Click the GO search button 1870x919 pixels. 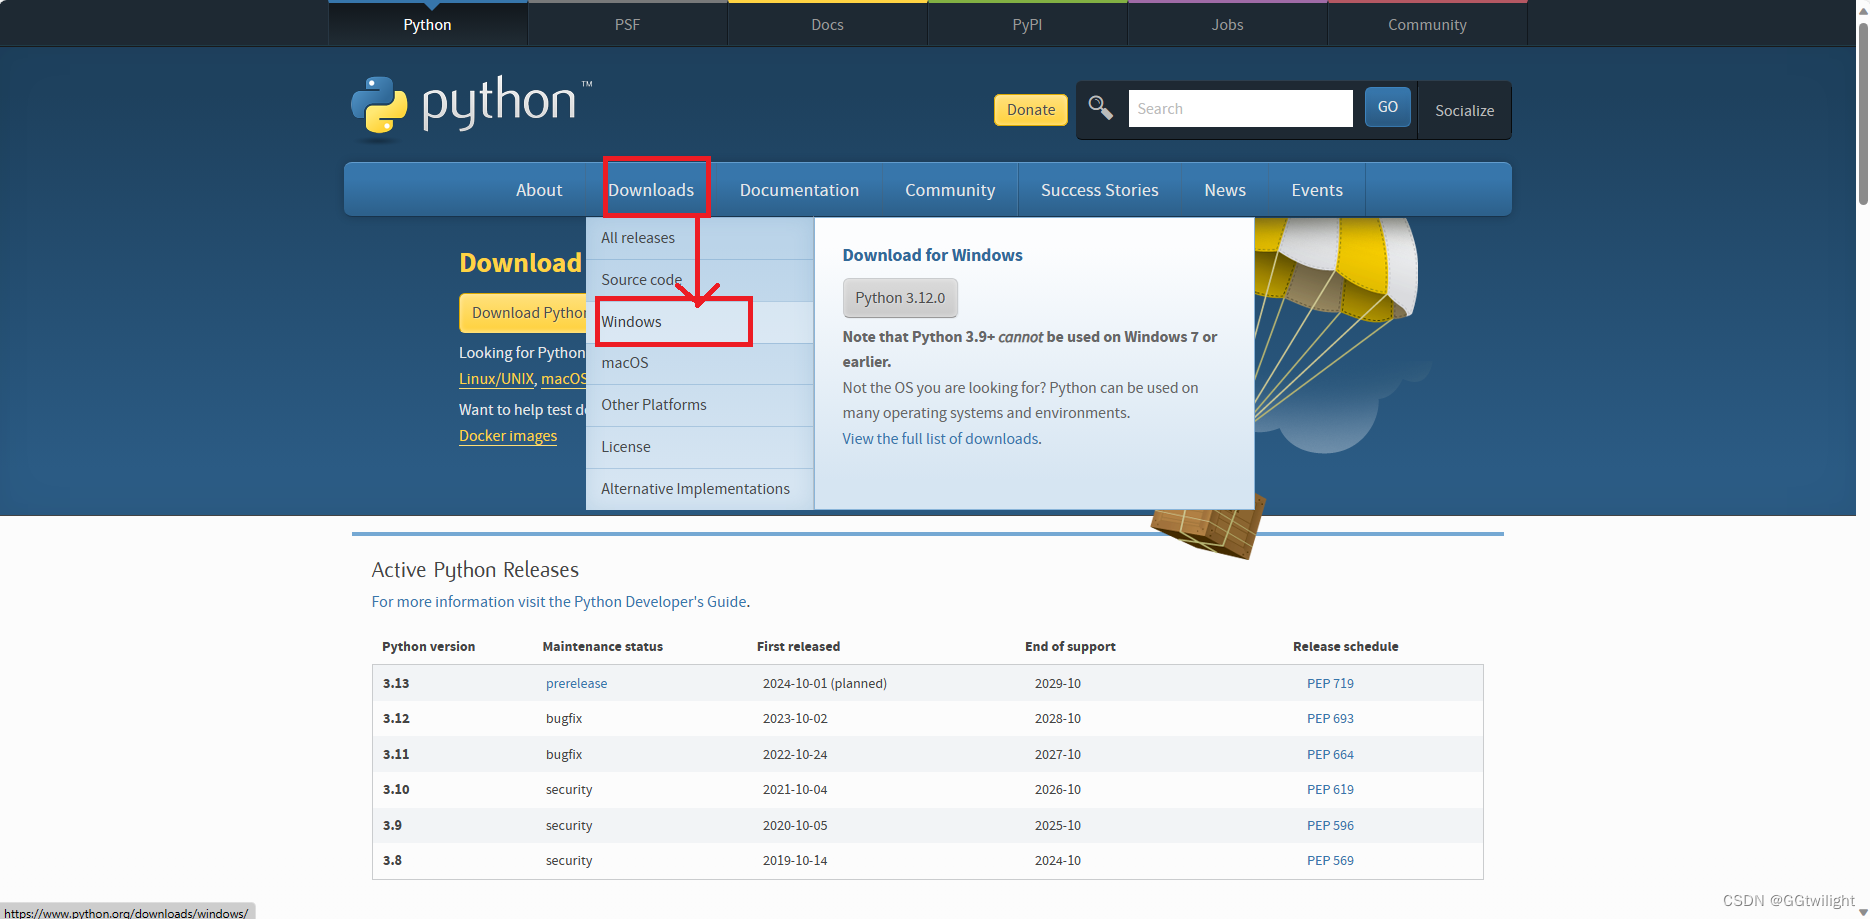pyautogui.click(x=1388, y=107)
